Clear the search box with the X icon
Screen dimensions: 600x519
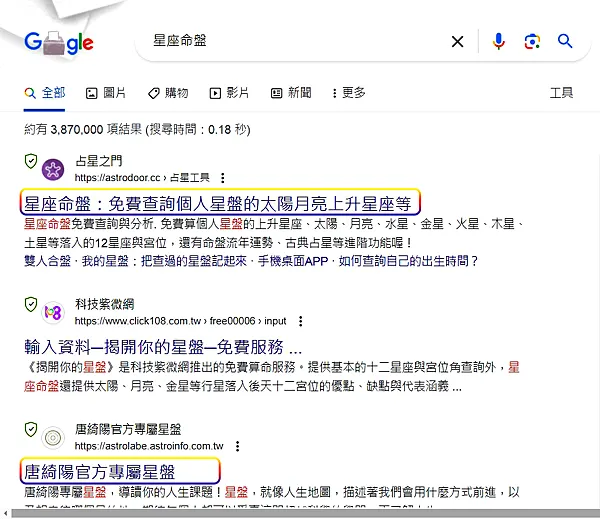tap(457, 41)
